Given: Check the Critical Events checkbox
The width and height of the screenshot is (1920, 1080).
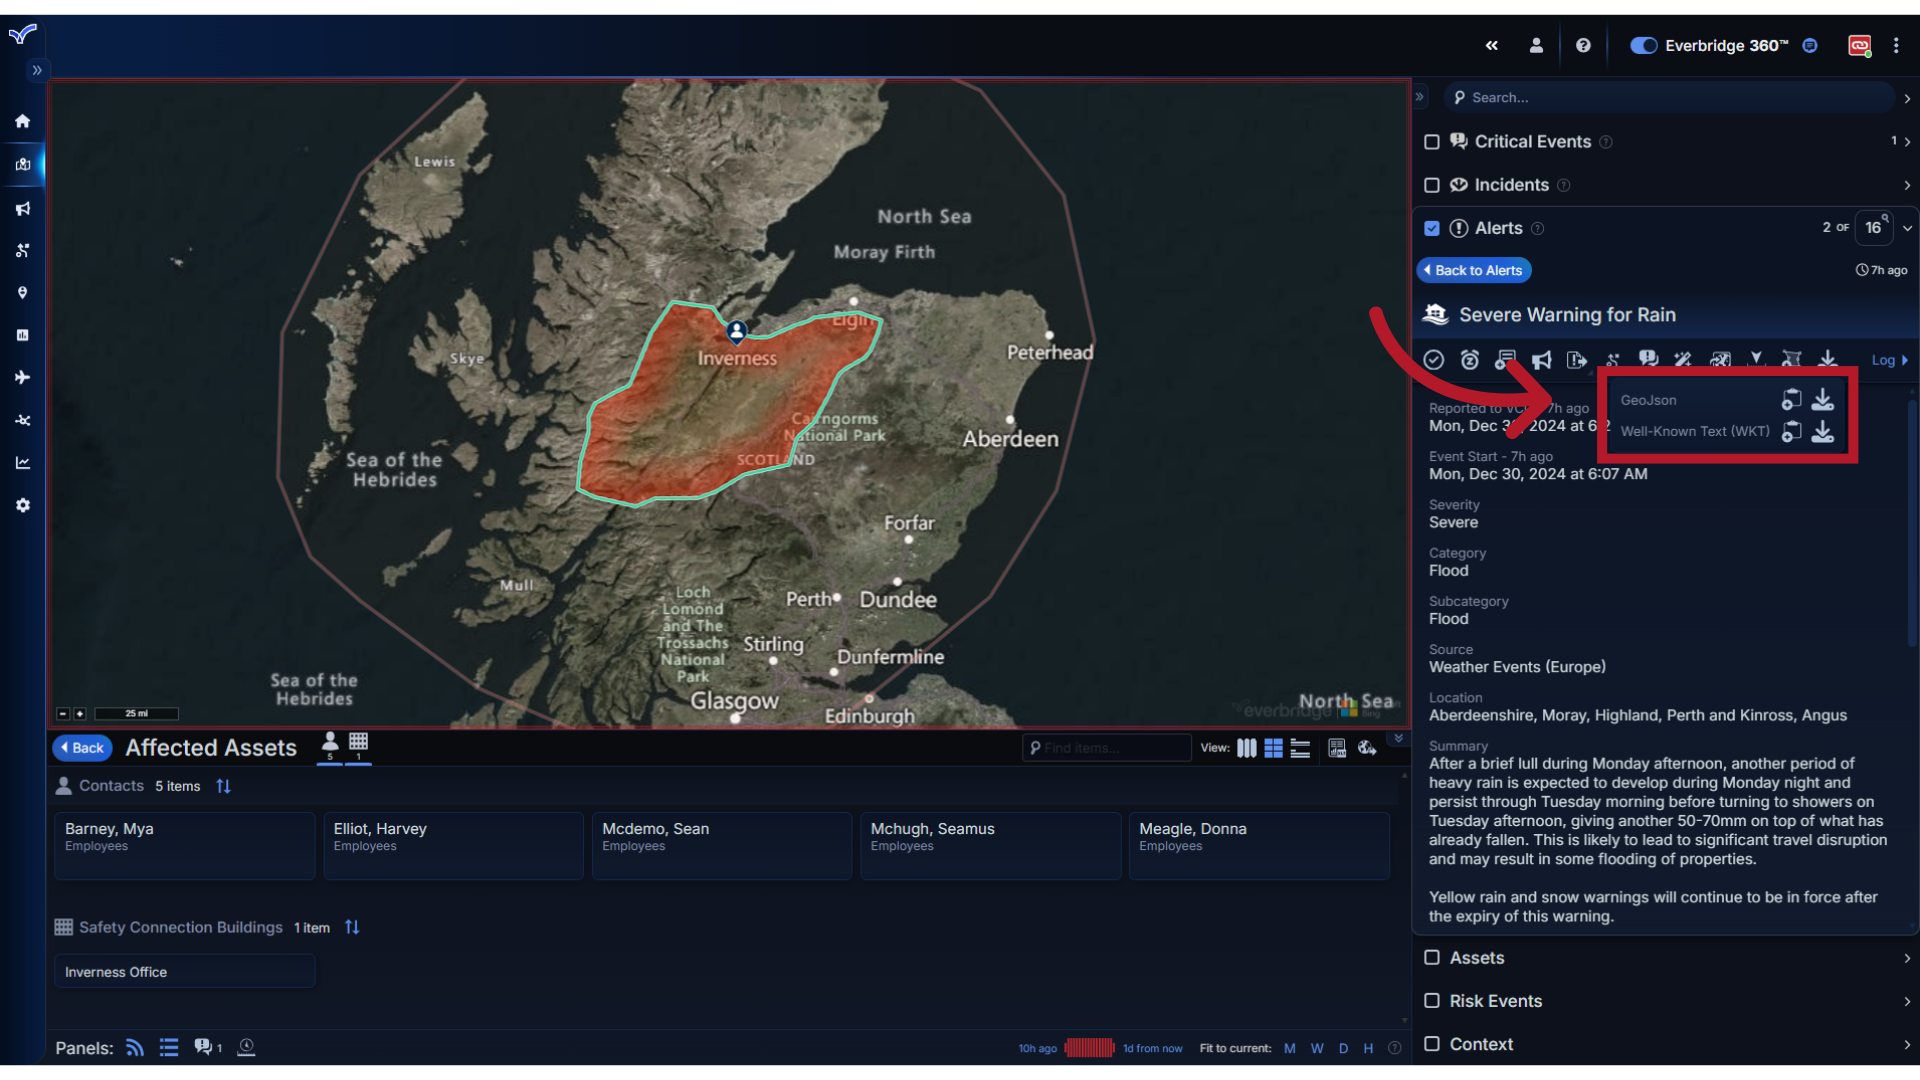Looking at the screenshot, I should point(1432,142).
